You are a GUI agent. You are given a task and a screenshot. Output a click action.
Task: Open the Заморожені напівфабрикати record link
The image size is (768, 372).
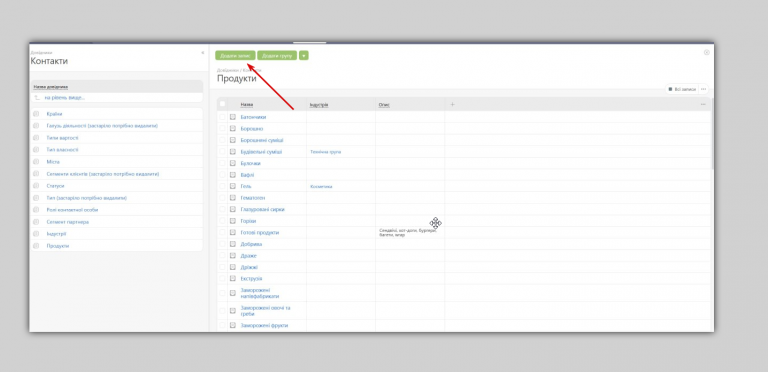pyautogui.click(x=260, y=293)
